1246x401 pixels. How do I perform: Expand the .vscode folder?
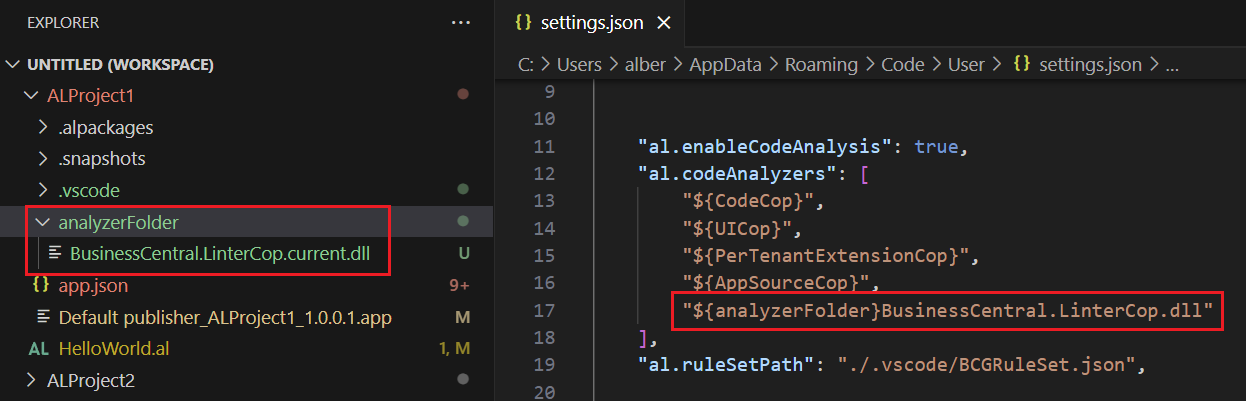point(43,190)
